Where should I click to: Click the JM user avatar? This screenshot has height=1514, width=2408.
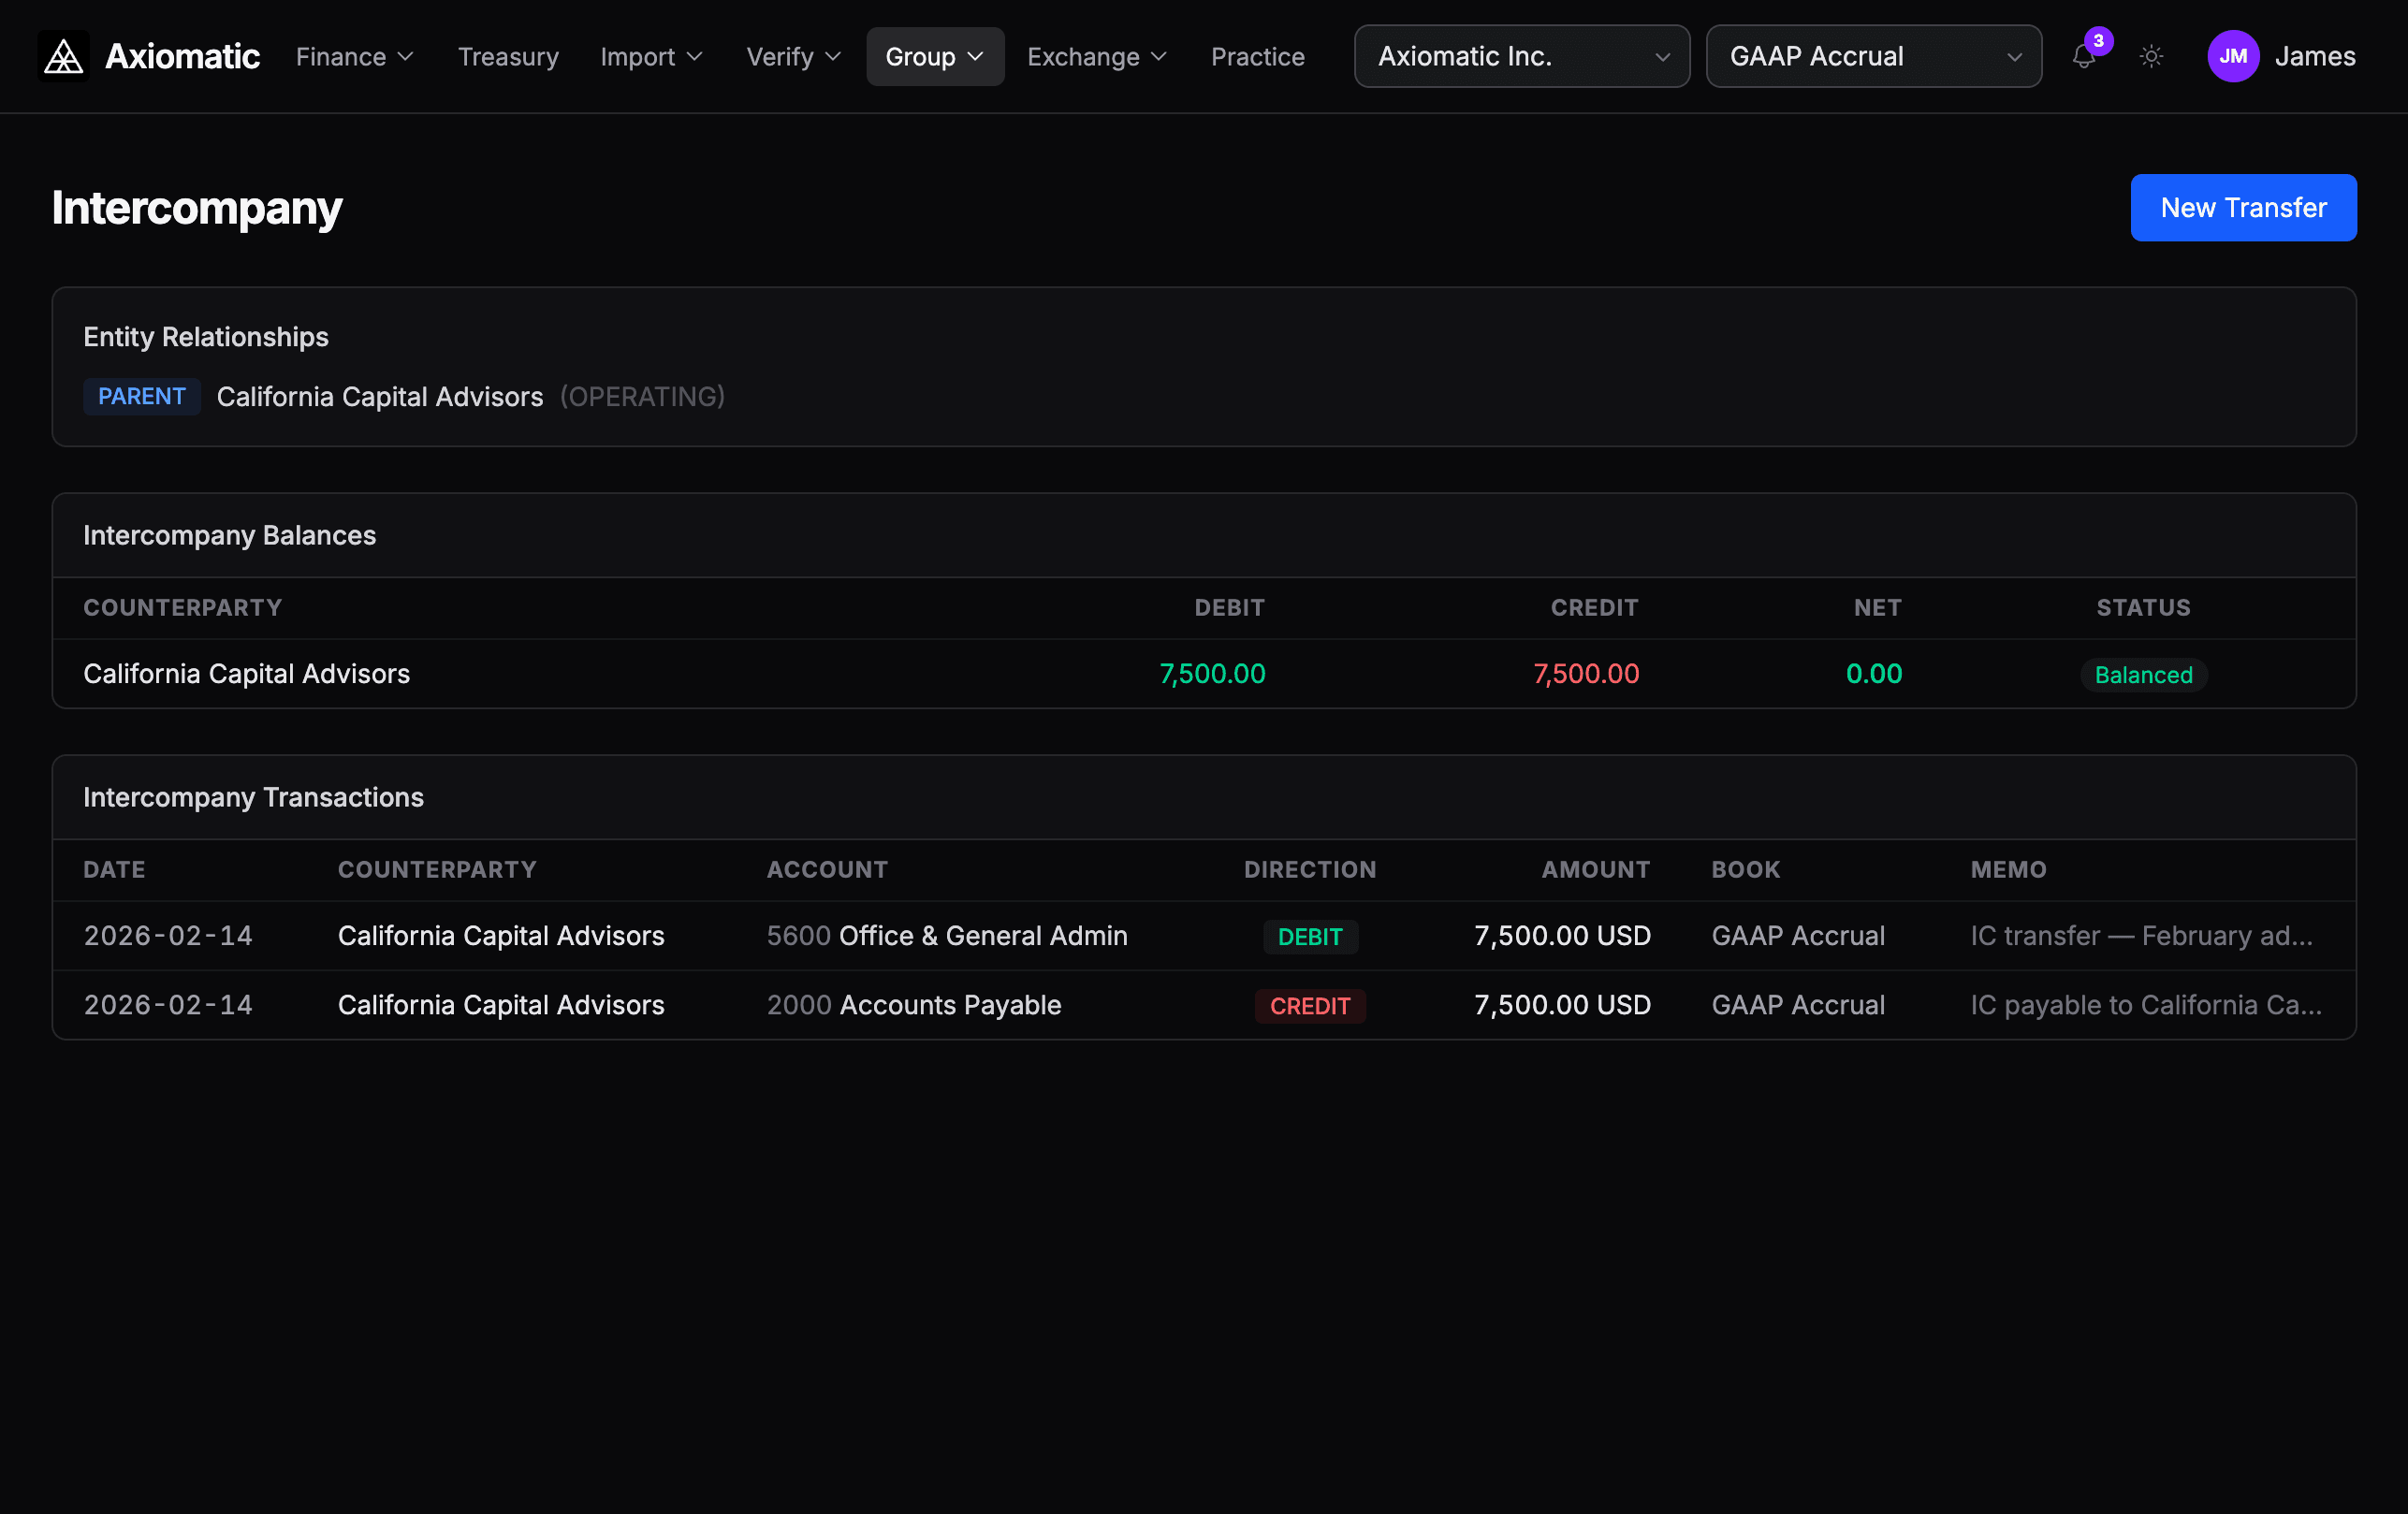[x=2232, y=57]
